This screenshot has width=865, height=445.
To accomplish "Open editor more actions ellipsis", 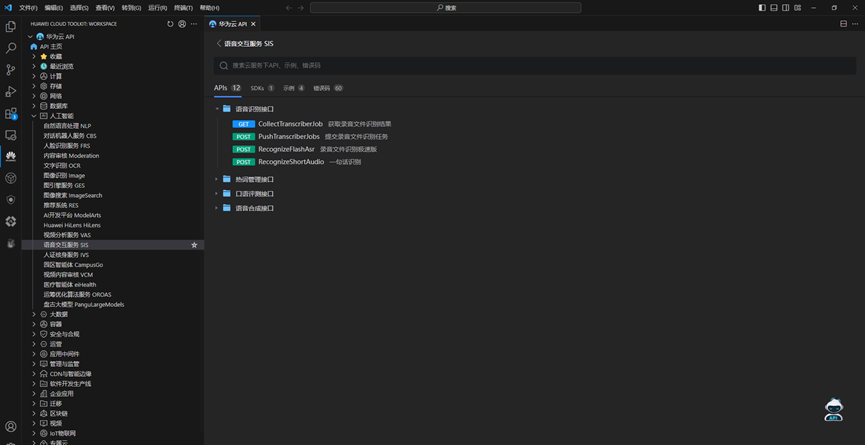I will coord(855,24).
